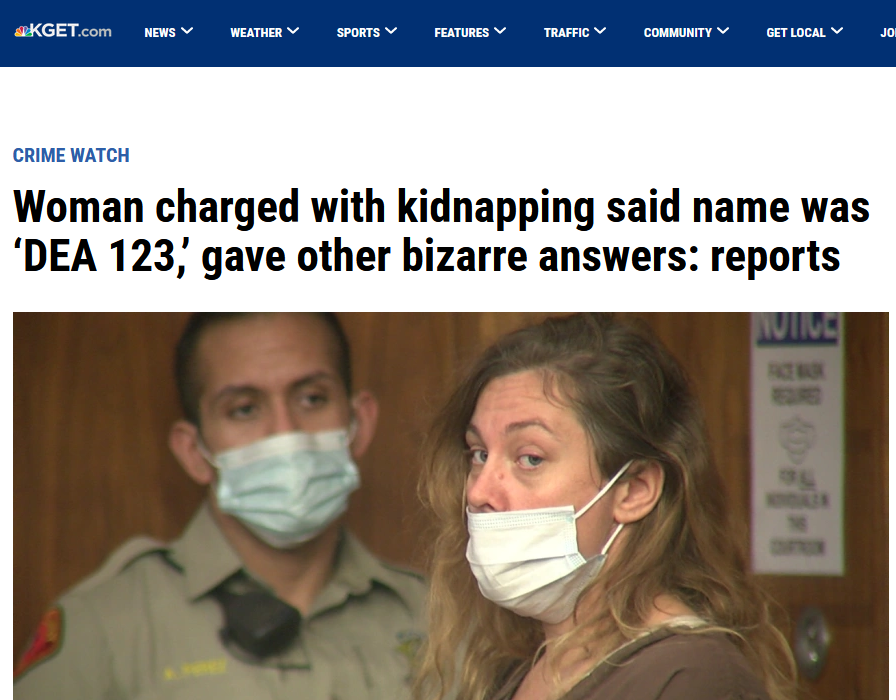Expand the Traffic dropdown chevron
The height and width of the screenshot is (700, 896).
point(600,31)
